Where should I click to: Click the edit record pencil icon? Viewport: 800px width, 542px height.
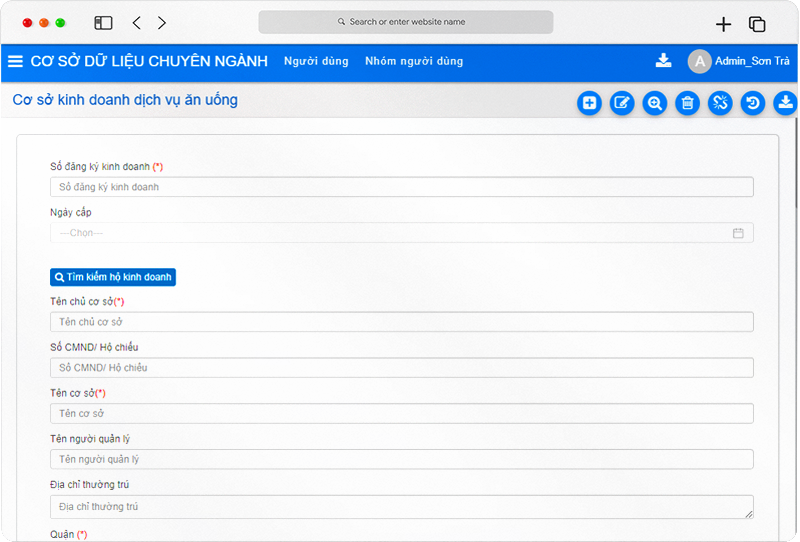click(x=622, y=103)
